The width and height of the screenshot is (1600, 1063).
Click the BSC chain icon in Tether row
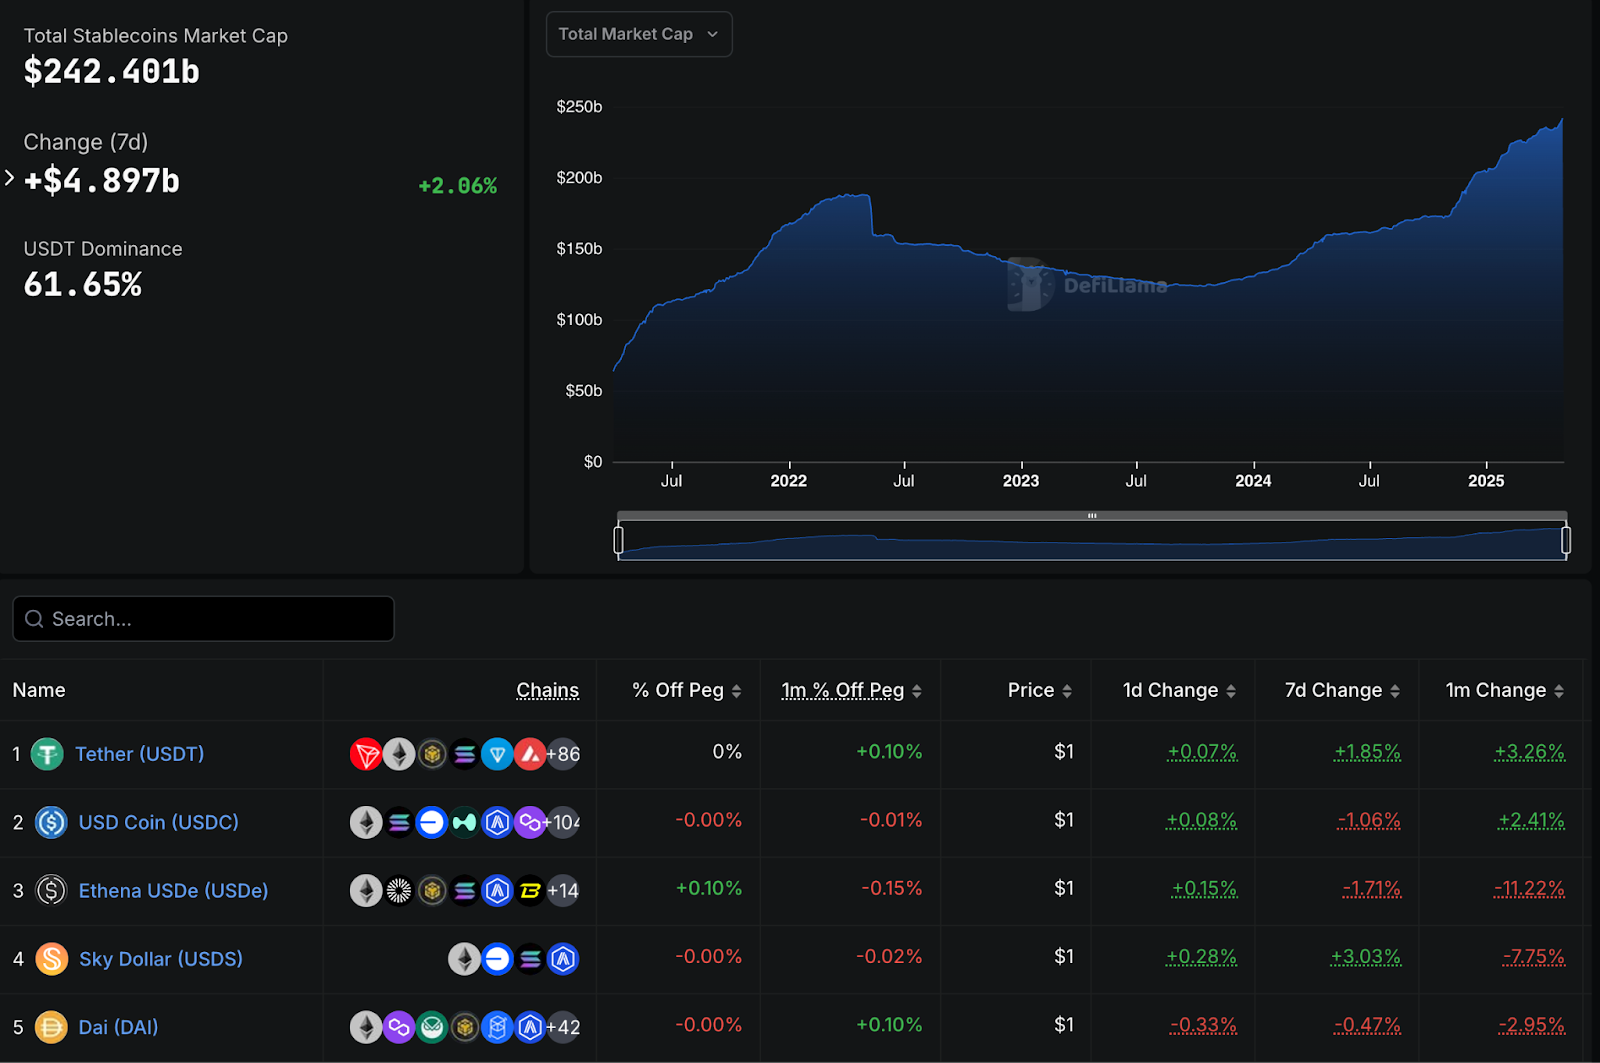[x=432, y=754]
